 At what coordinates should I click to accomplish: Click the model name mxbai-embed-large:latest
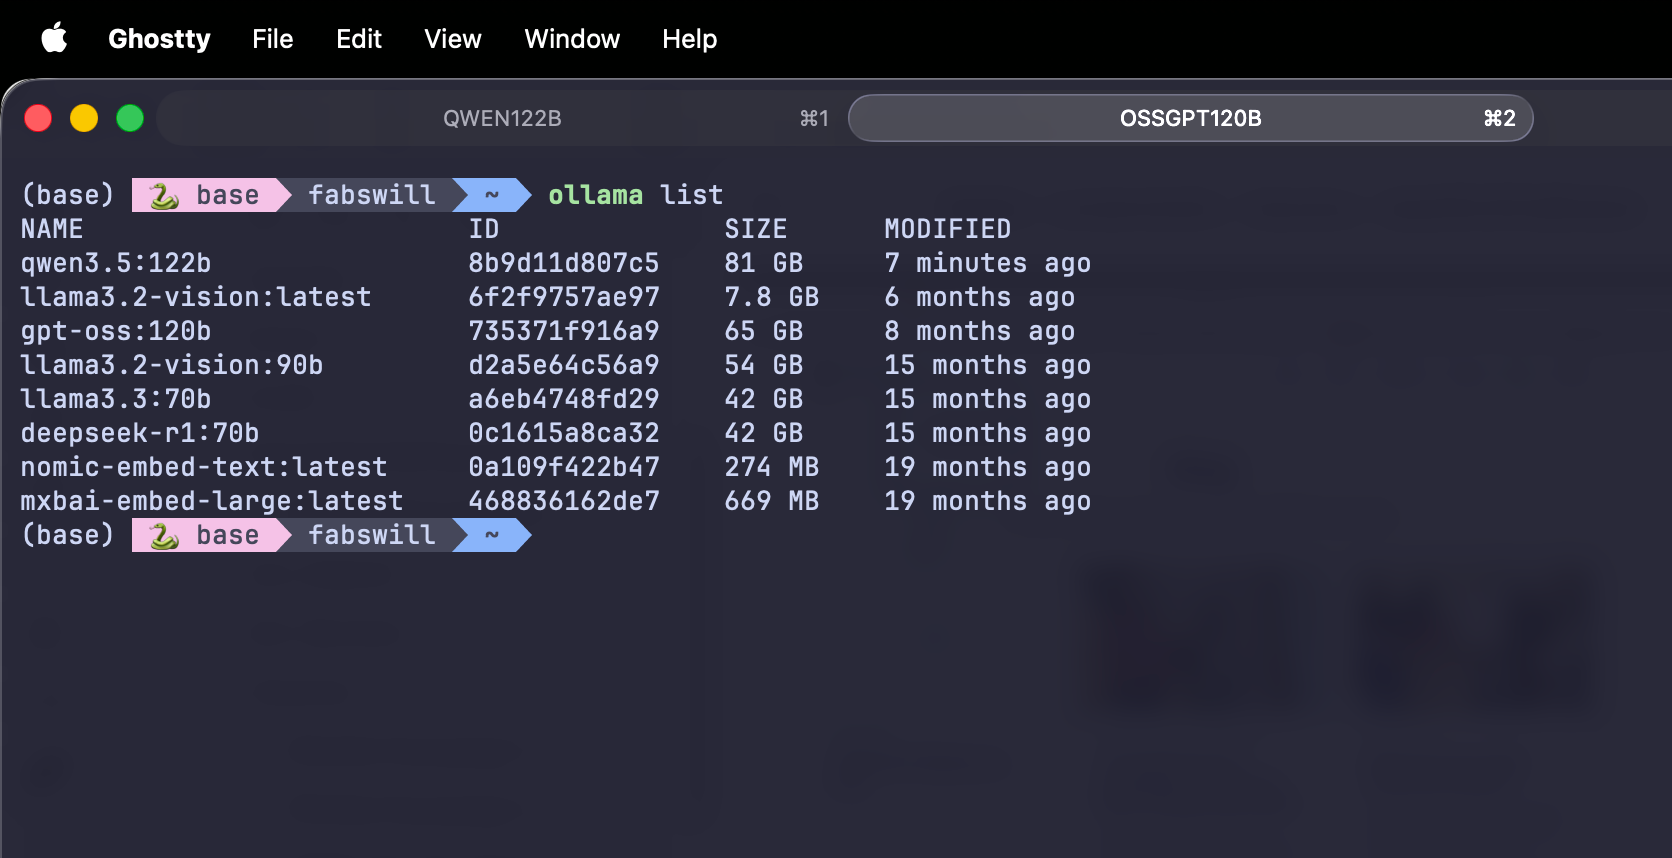click(x=212, y=501)
